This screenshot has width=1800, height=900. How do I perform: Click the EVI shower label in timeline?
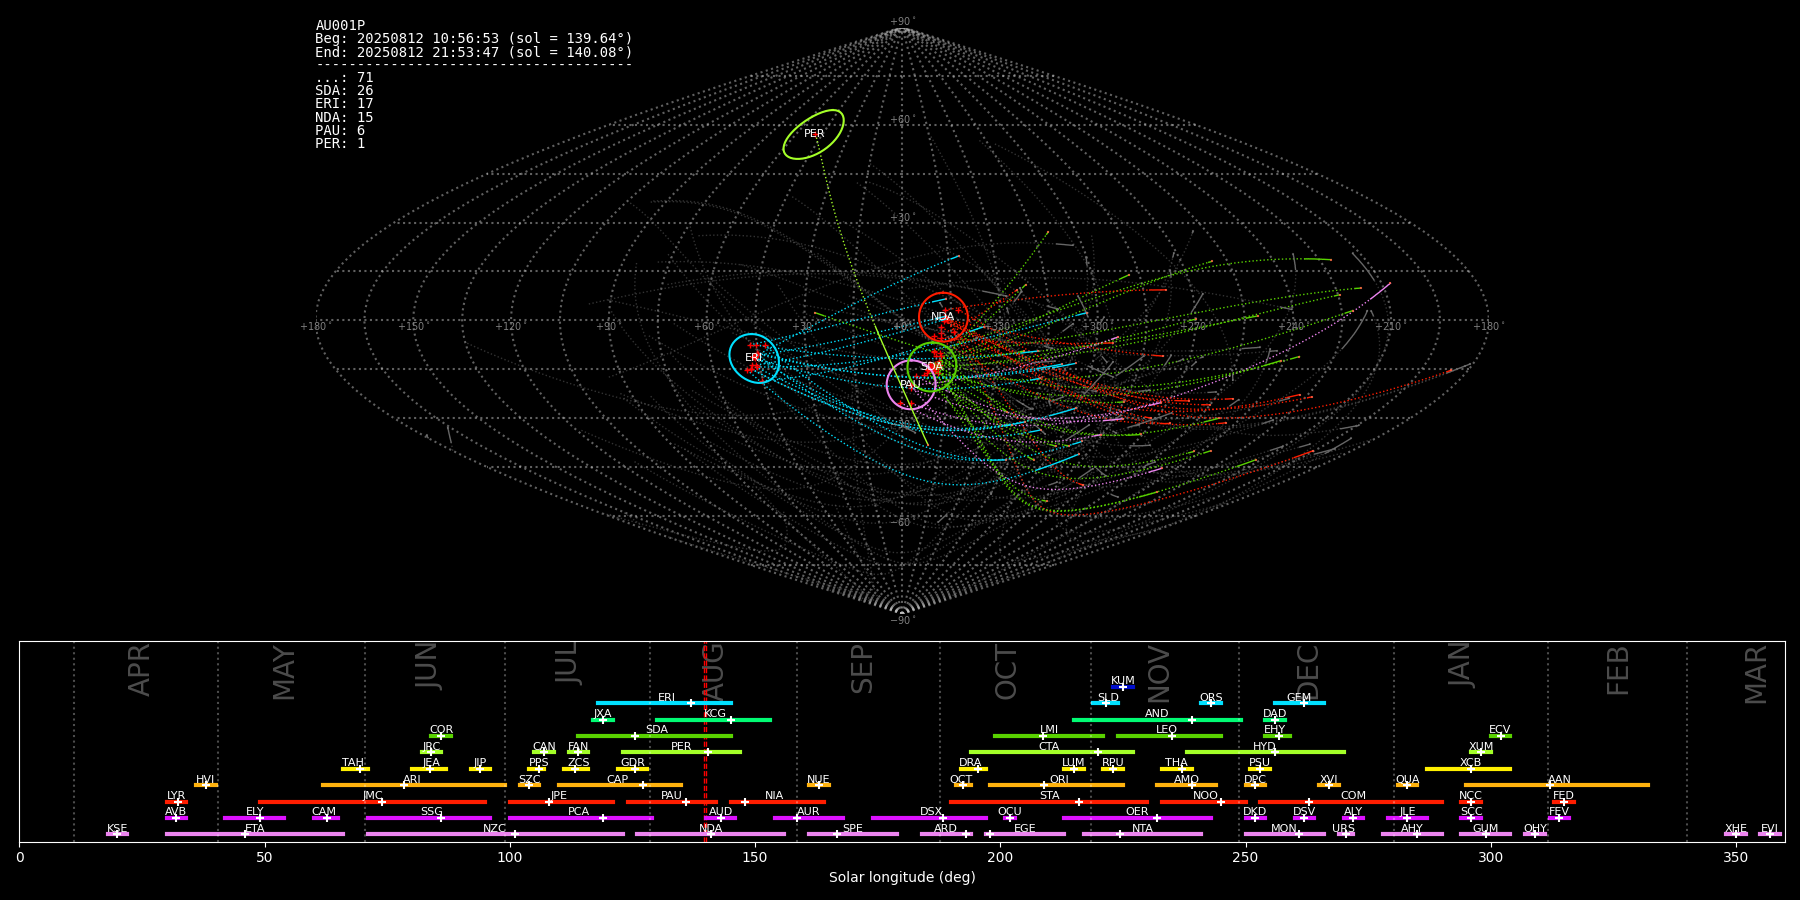pos(1770,829)
